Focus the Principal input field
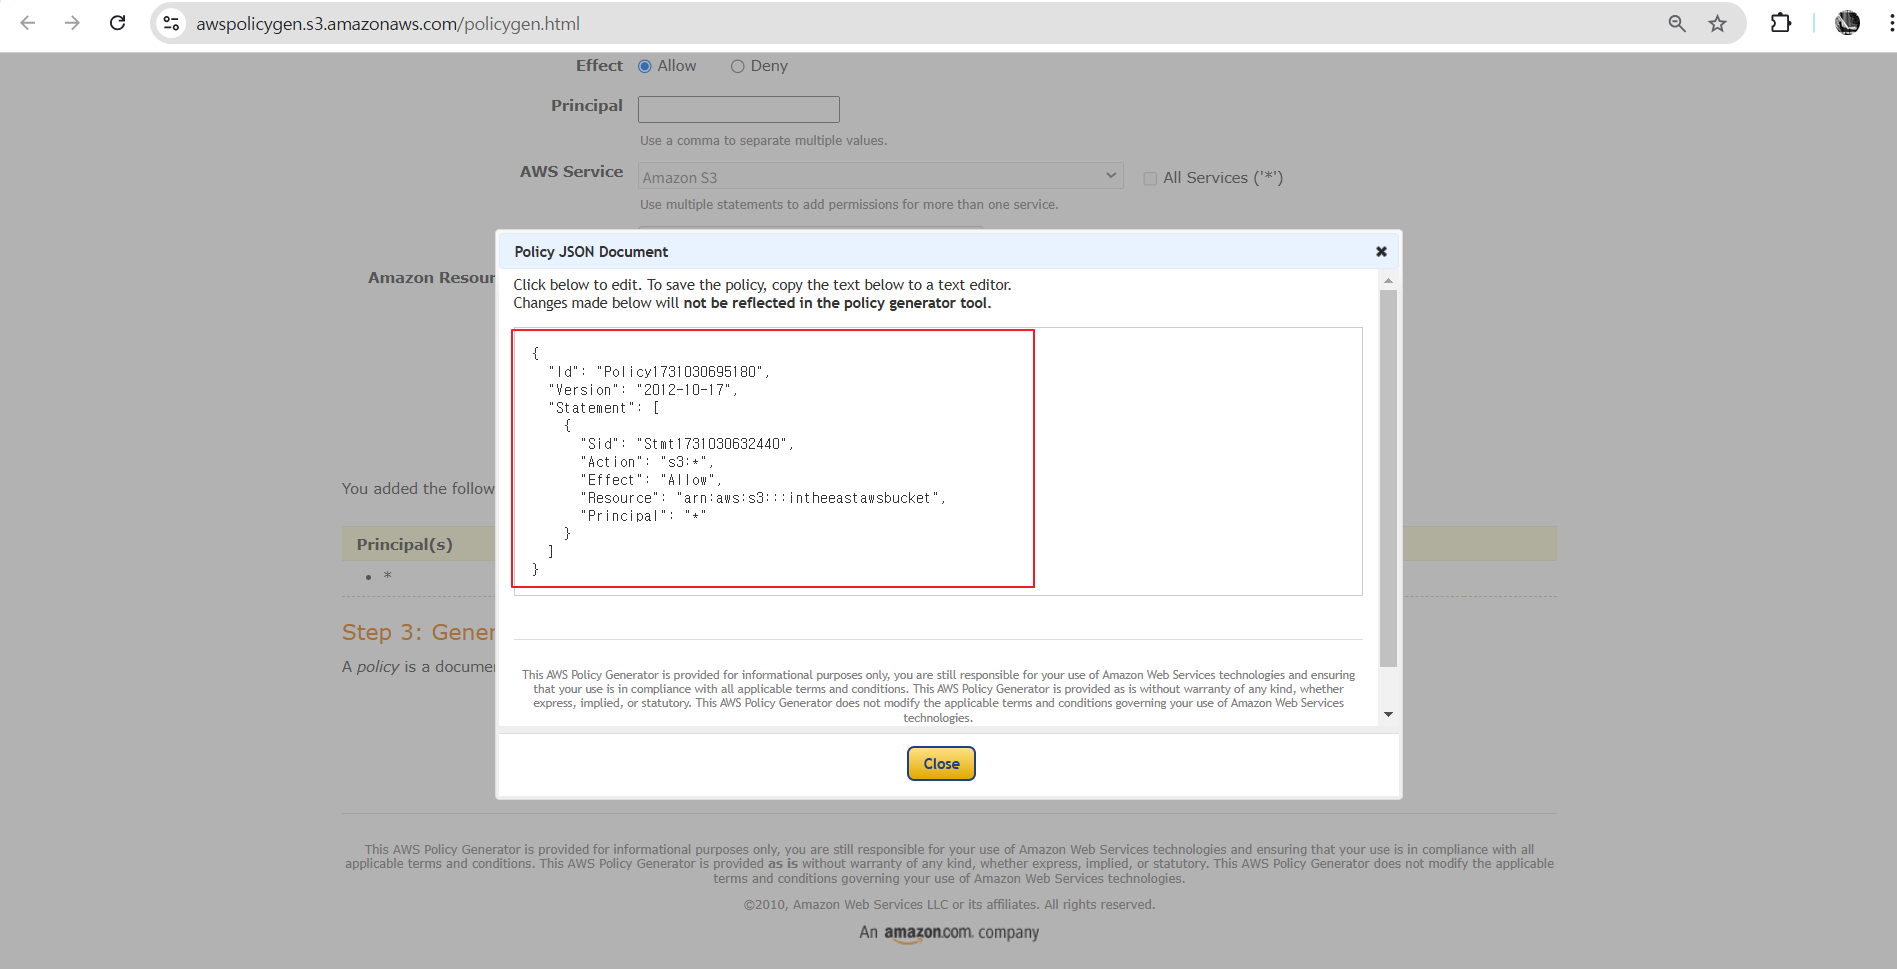This screenshot has width=1897, height=969. pyautogui.click(x=739, y=109)
